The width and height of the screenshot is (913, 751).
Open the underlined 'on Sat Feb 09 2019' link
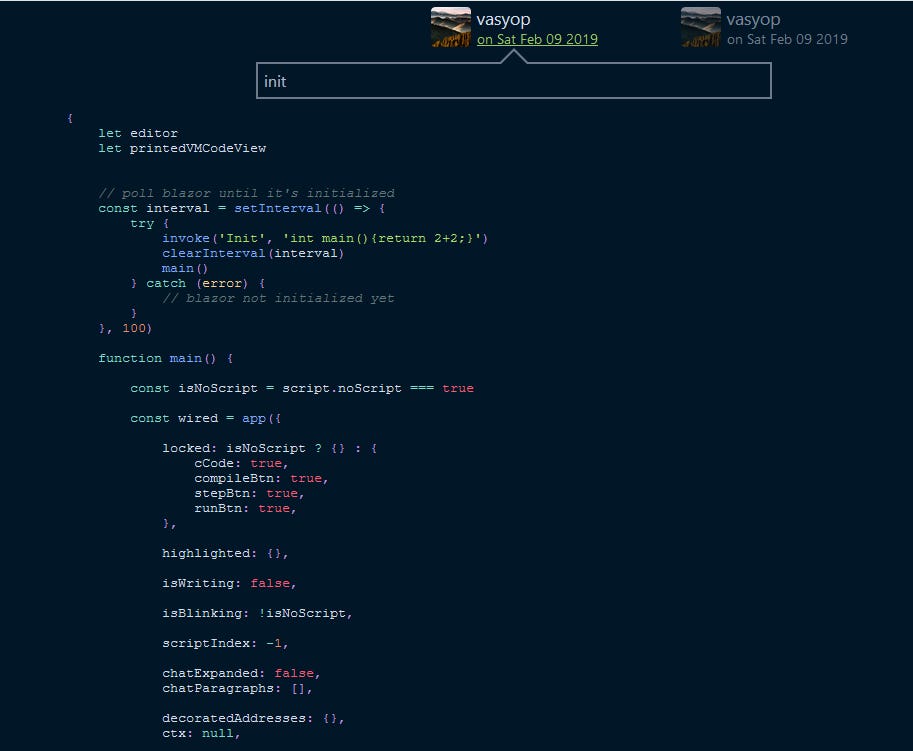point(537,39)
